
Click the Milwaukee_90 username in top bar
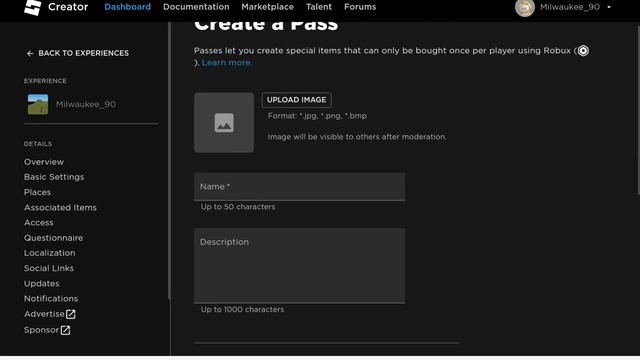coord(570,7)
